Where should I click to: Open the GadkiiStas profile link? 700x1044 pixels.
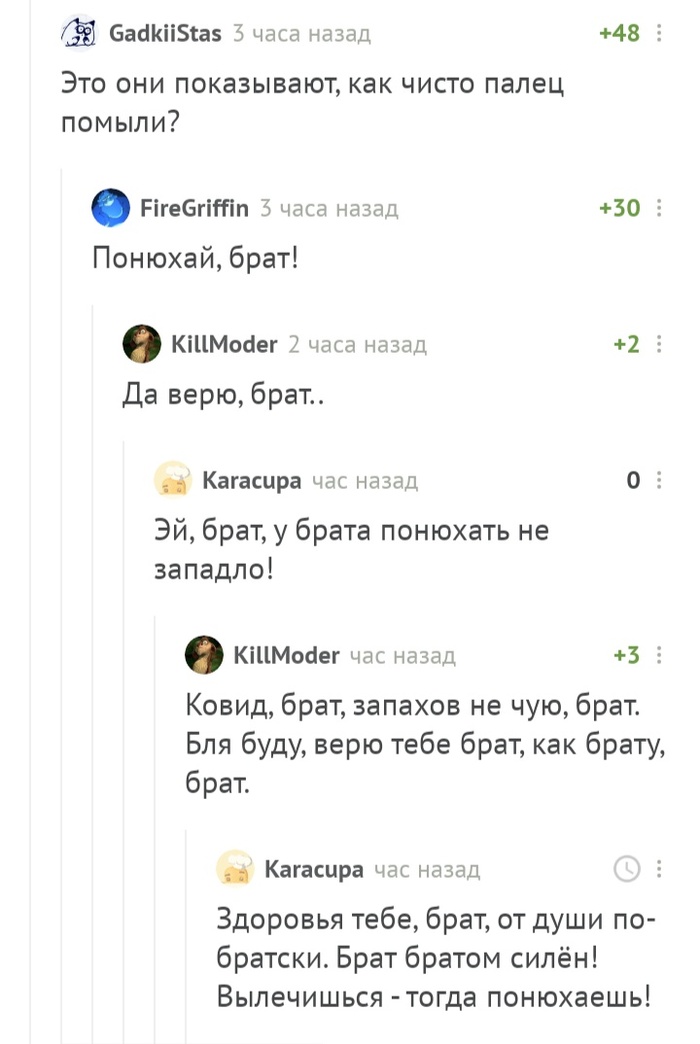(165, 34)
